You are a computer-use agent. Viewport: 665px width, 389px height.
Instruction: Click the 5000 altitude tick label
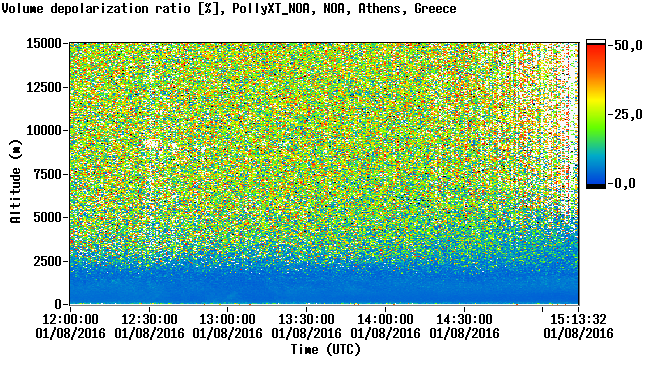(48, 218)
